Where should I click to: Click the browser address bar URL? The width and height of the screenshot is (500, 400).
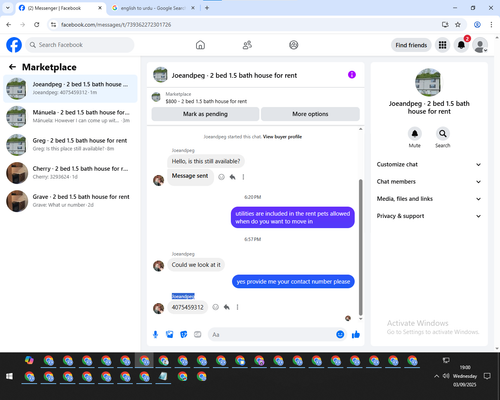coord(116,25)
